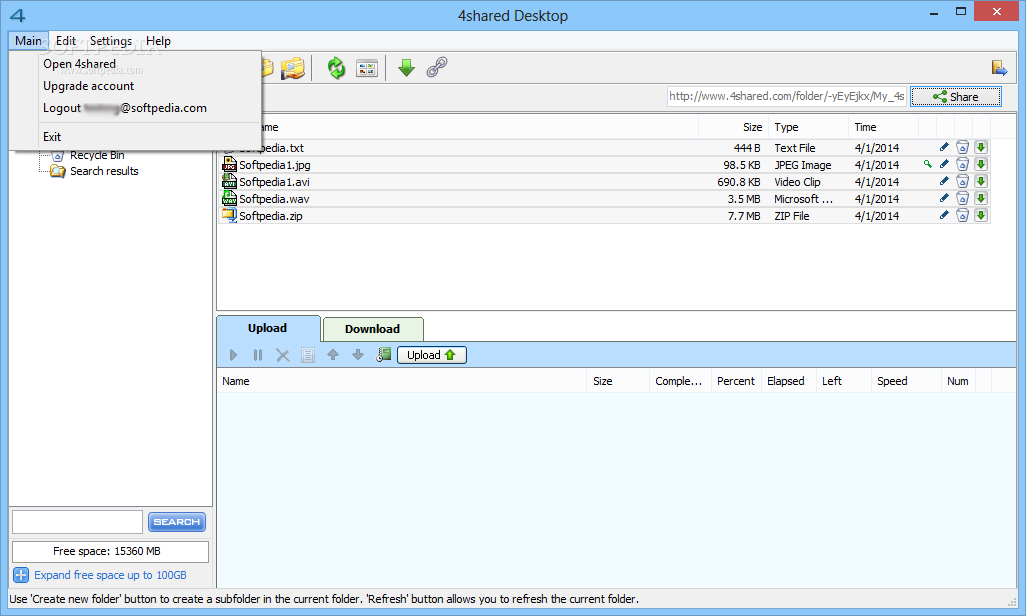Click the 4shared logo in title bar

click(x=18, y=15)
